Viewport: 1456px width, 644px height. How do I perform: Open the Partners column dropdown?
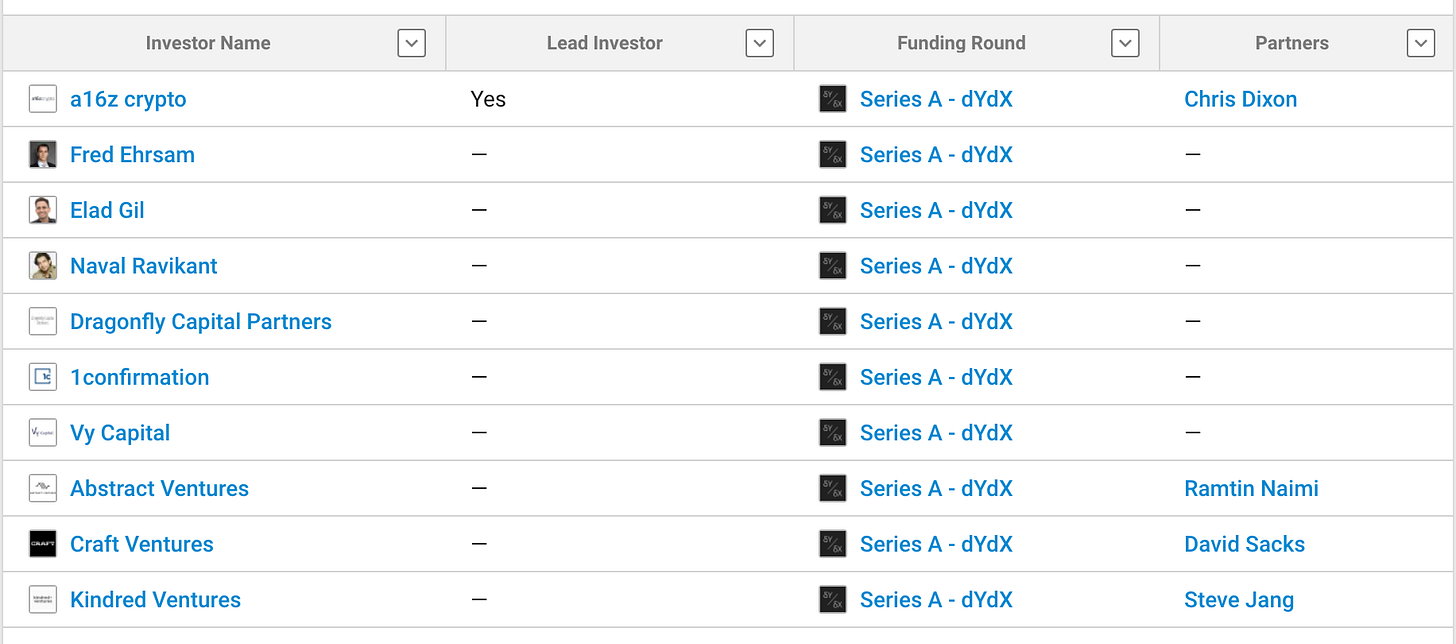[1421, 43]
